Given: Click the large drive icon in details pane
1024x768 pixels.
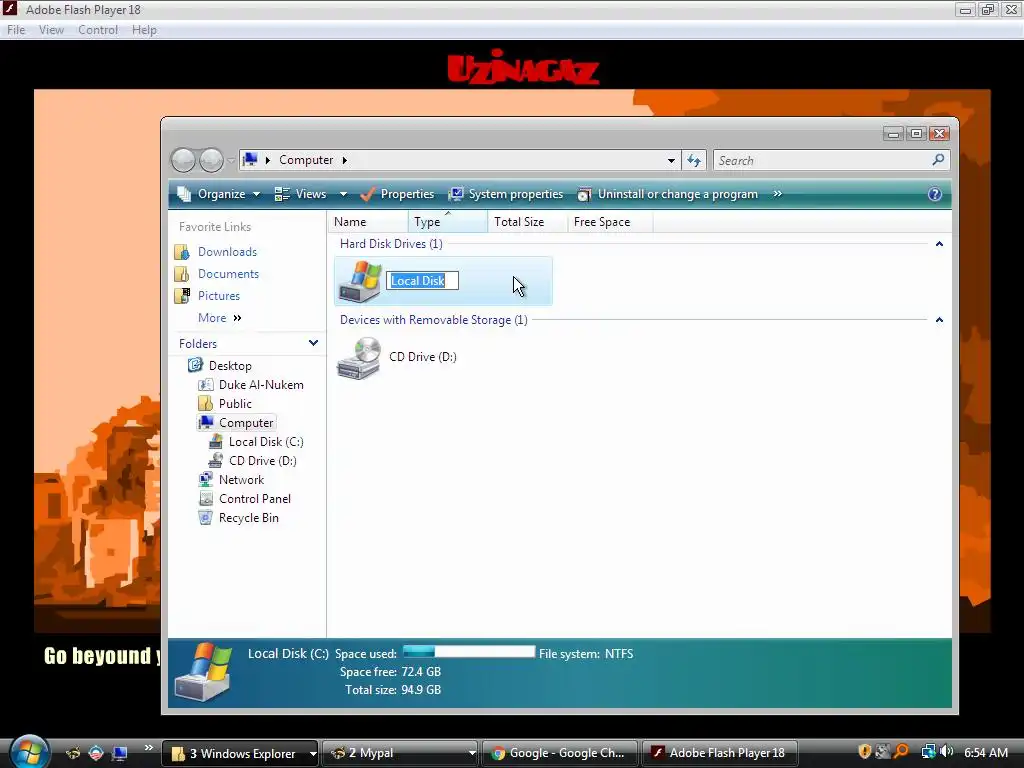Looking at the screenshot, I should pos(204,672).
